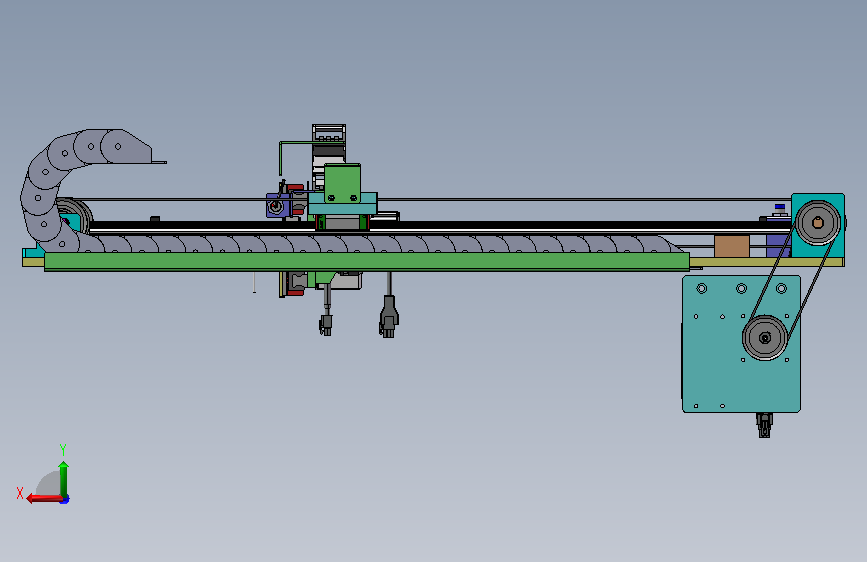Viewport: 867px width, 562px height.
Task: Select the brown block near the rail end
Action: click(x=732, y=246)
